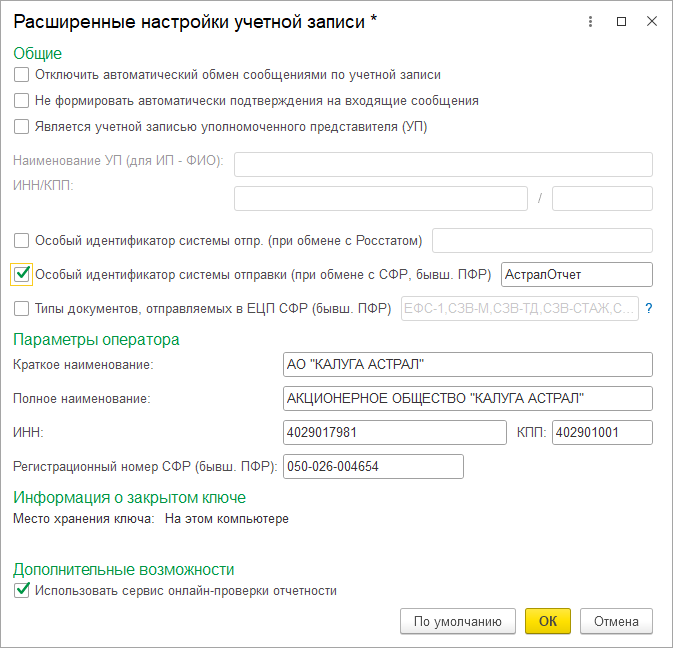Click the 'По умолчанию' button
673x648 pixels.
point(457,621)
